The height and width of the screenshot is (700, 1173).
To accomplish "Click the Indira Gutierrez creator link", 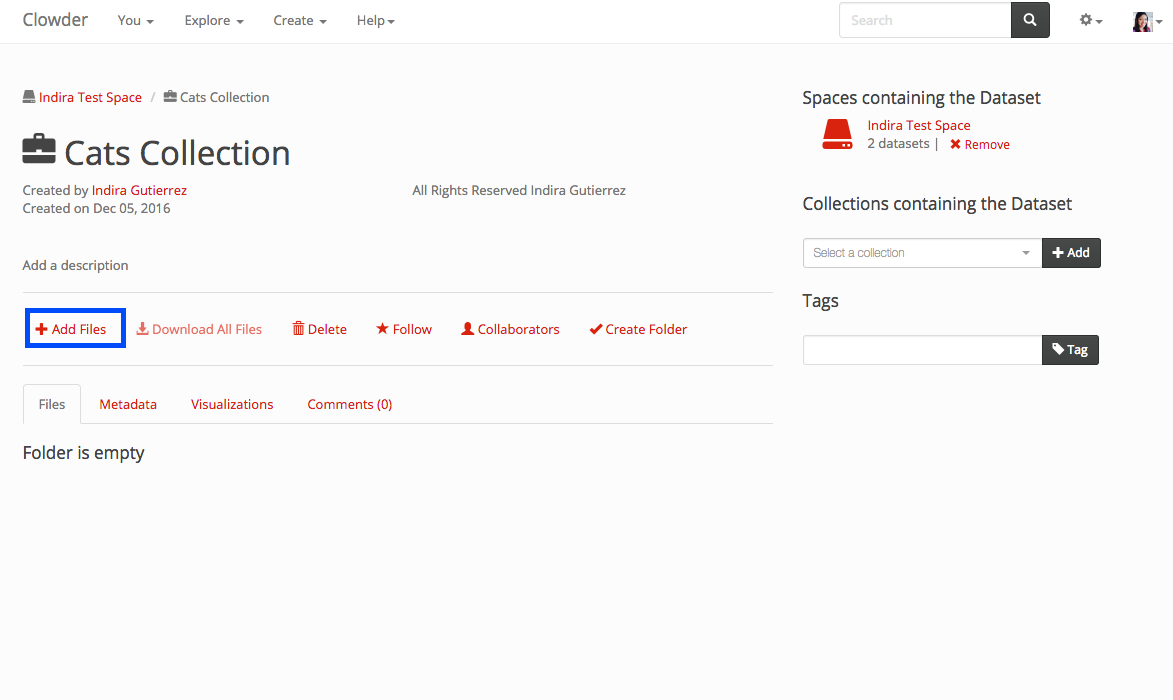I will click(x=139, y=190).
